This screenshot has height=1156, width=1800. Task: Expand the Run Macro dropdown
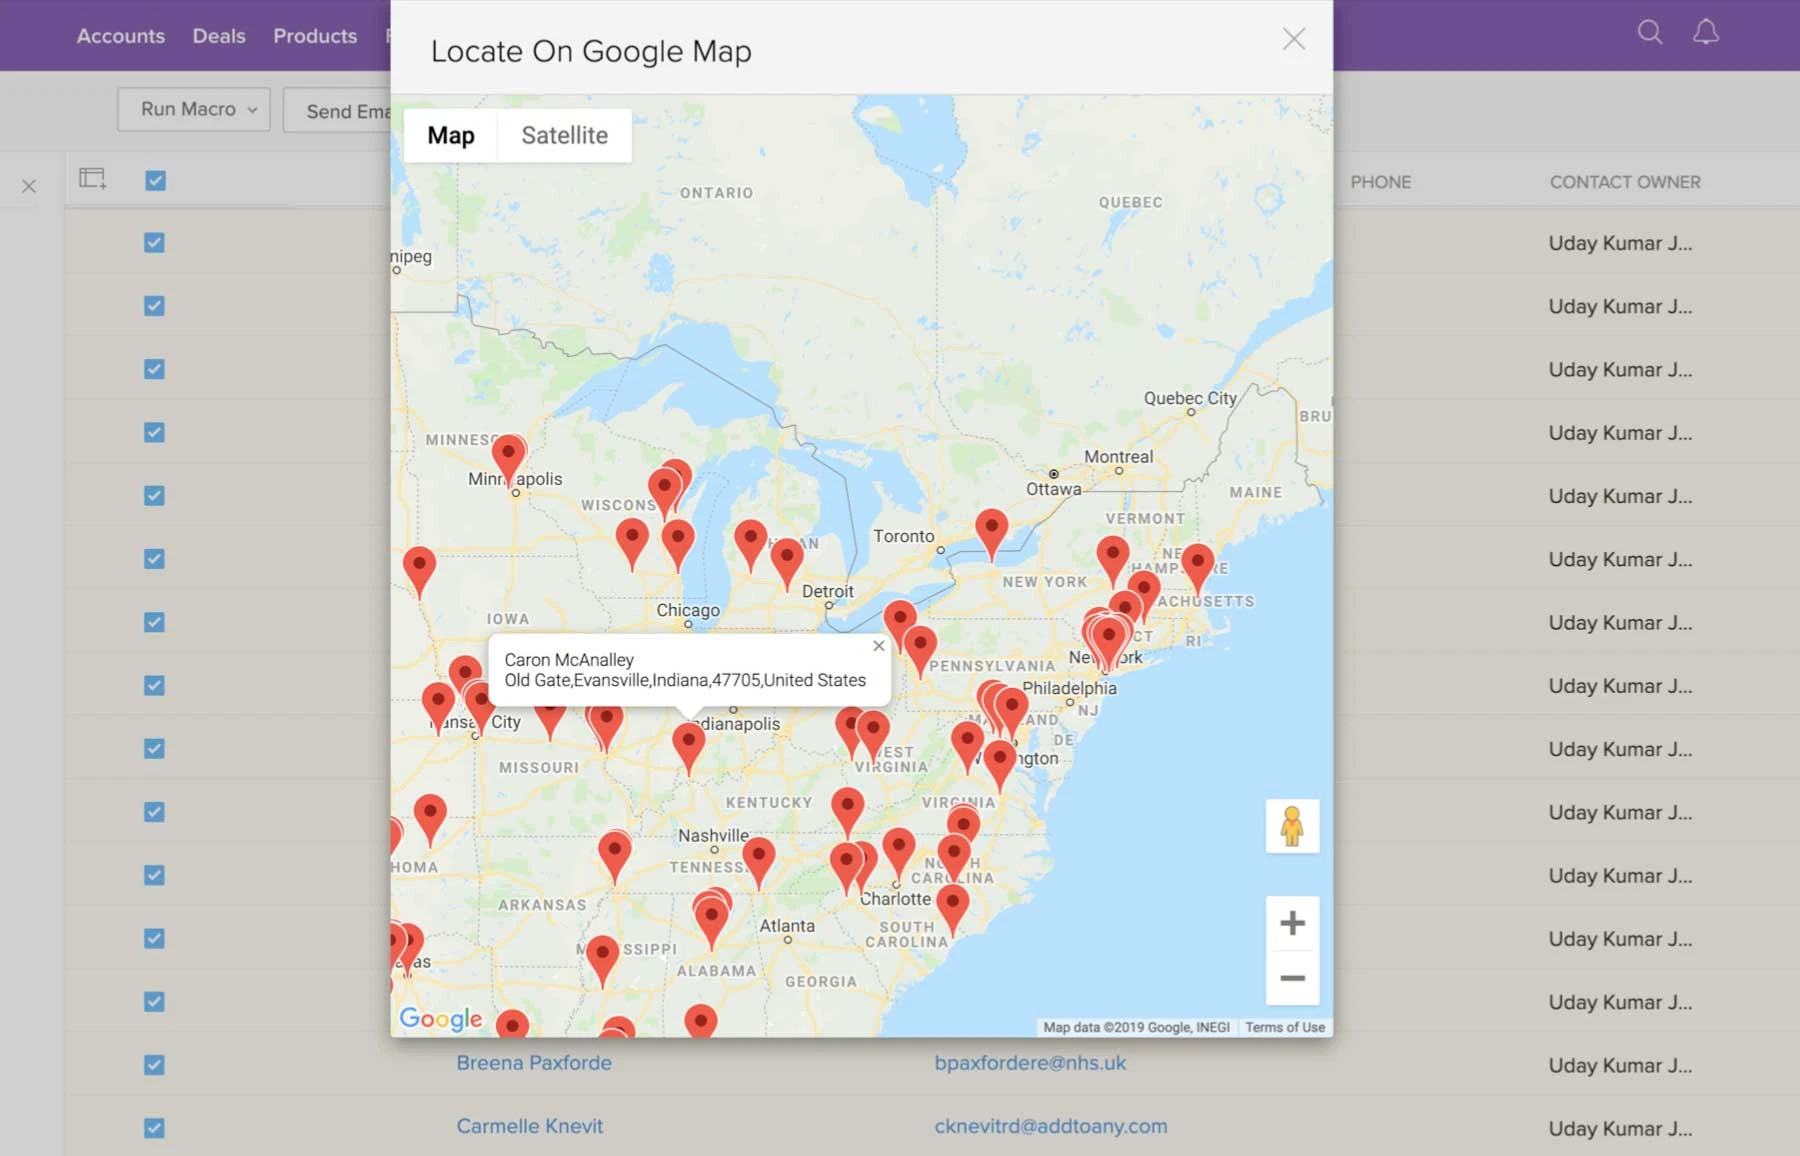tap(194, 109)
